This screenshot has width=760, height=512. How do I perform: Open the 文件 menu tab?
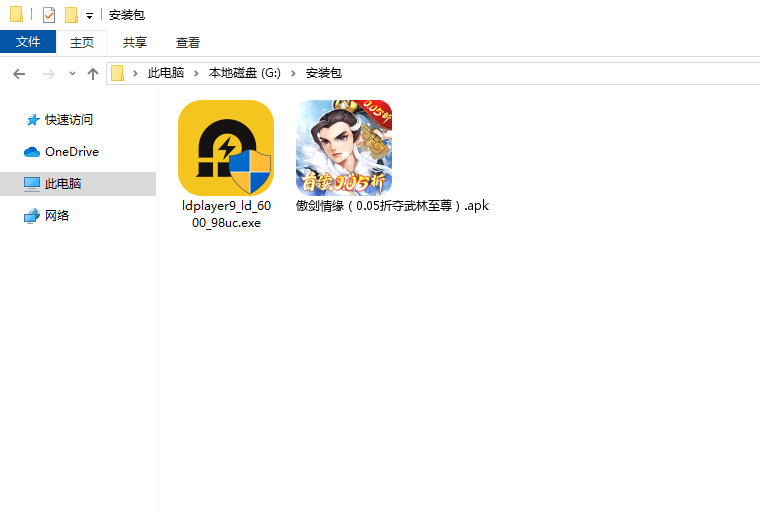[x=28, y=42]
